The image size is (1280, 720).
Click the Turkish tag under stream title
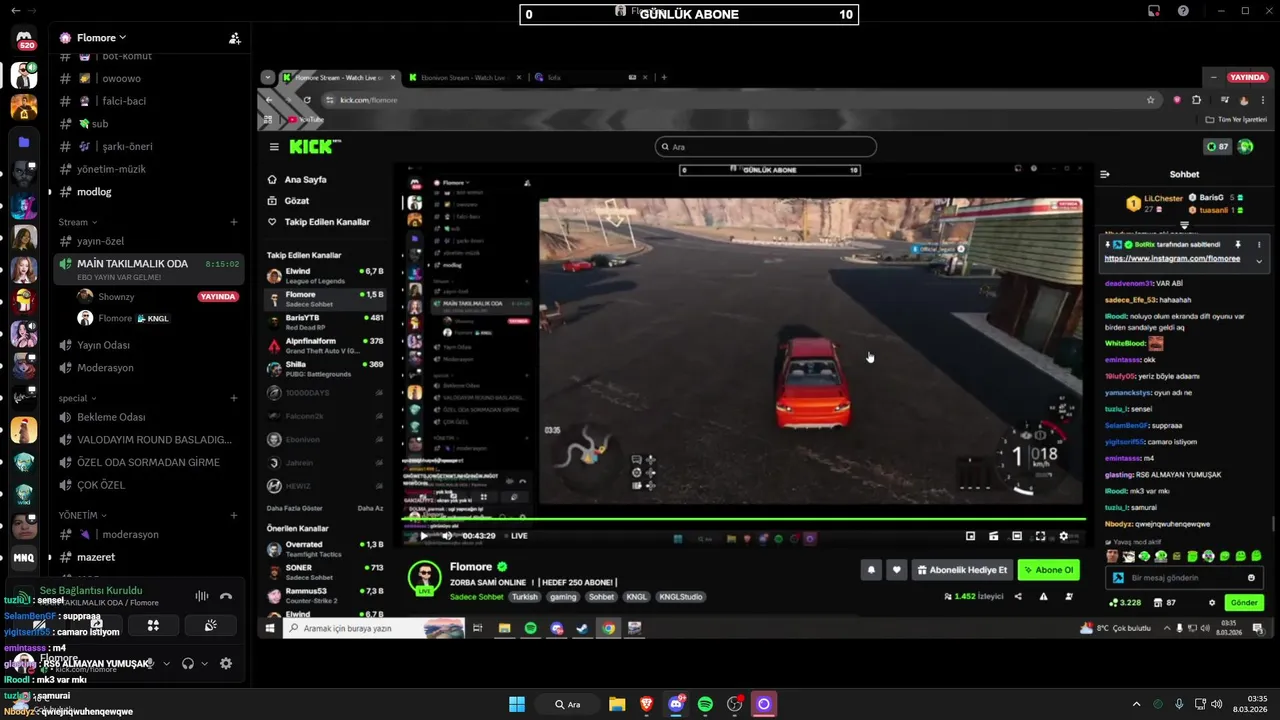[x=525, y=597]
